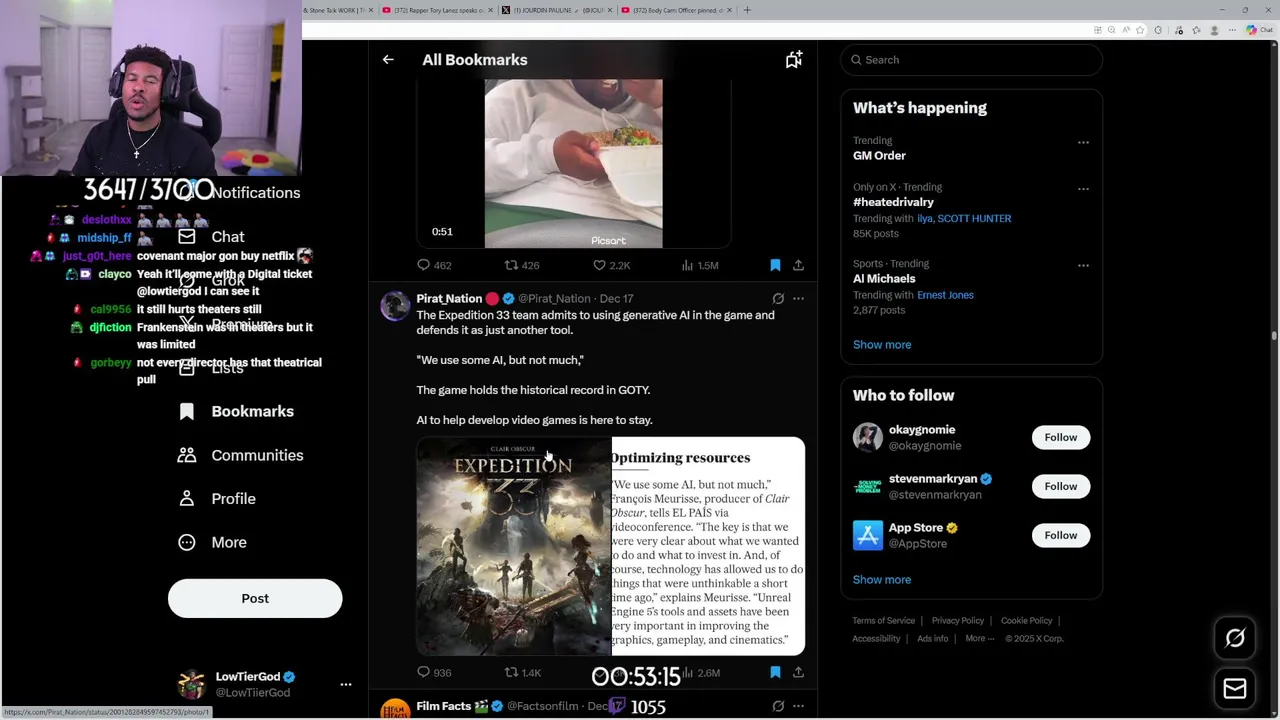1280x720 pixels.
Task: Open more options on the Pirat_Nation post
Action: [x=798, y=298]
